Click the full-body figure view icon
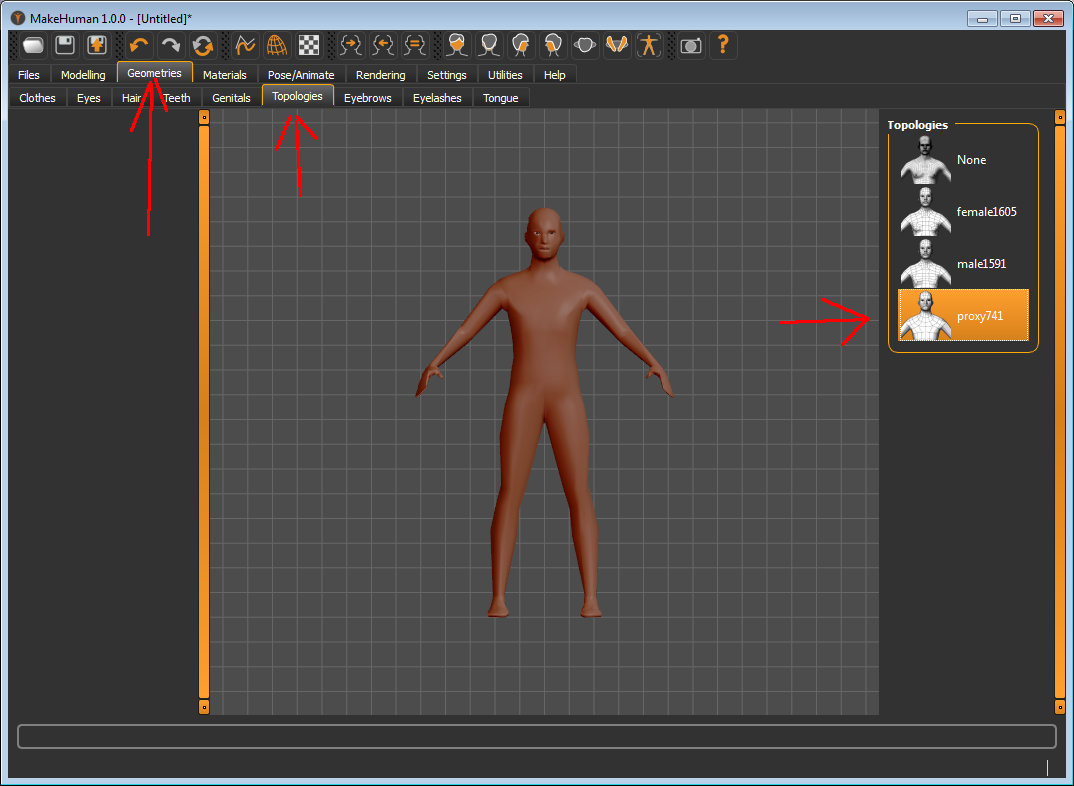 pos(649,45)
